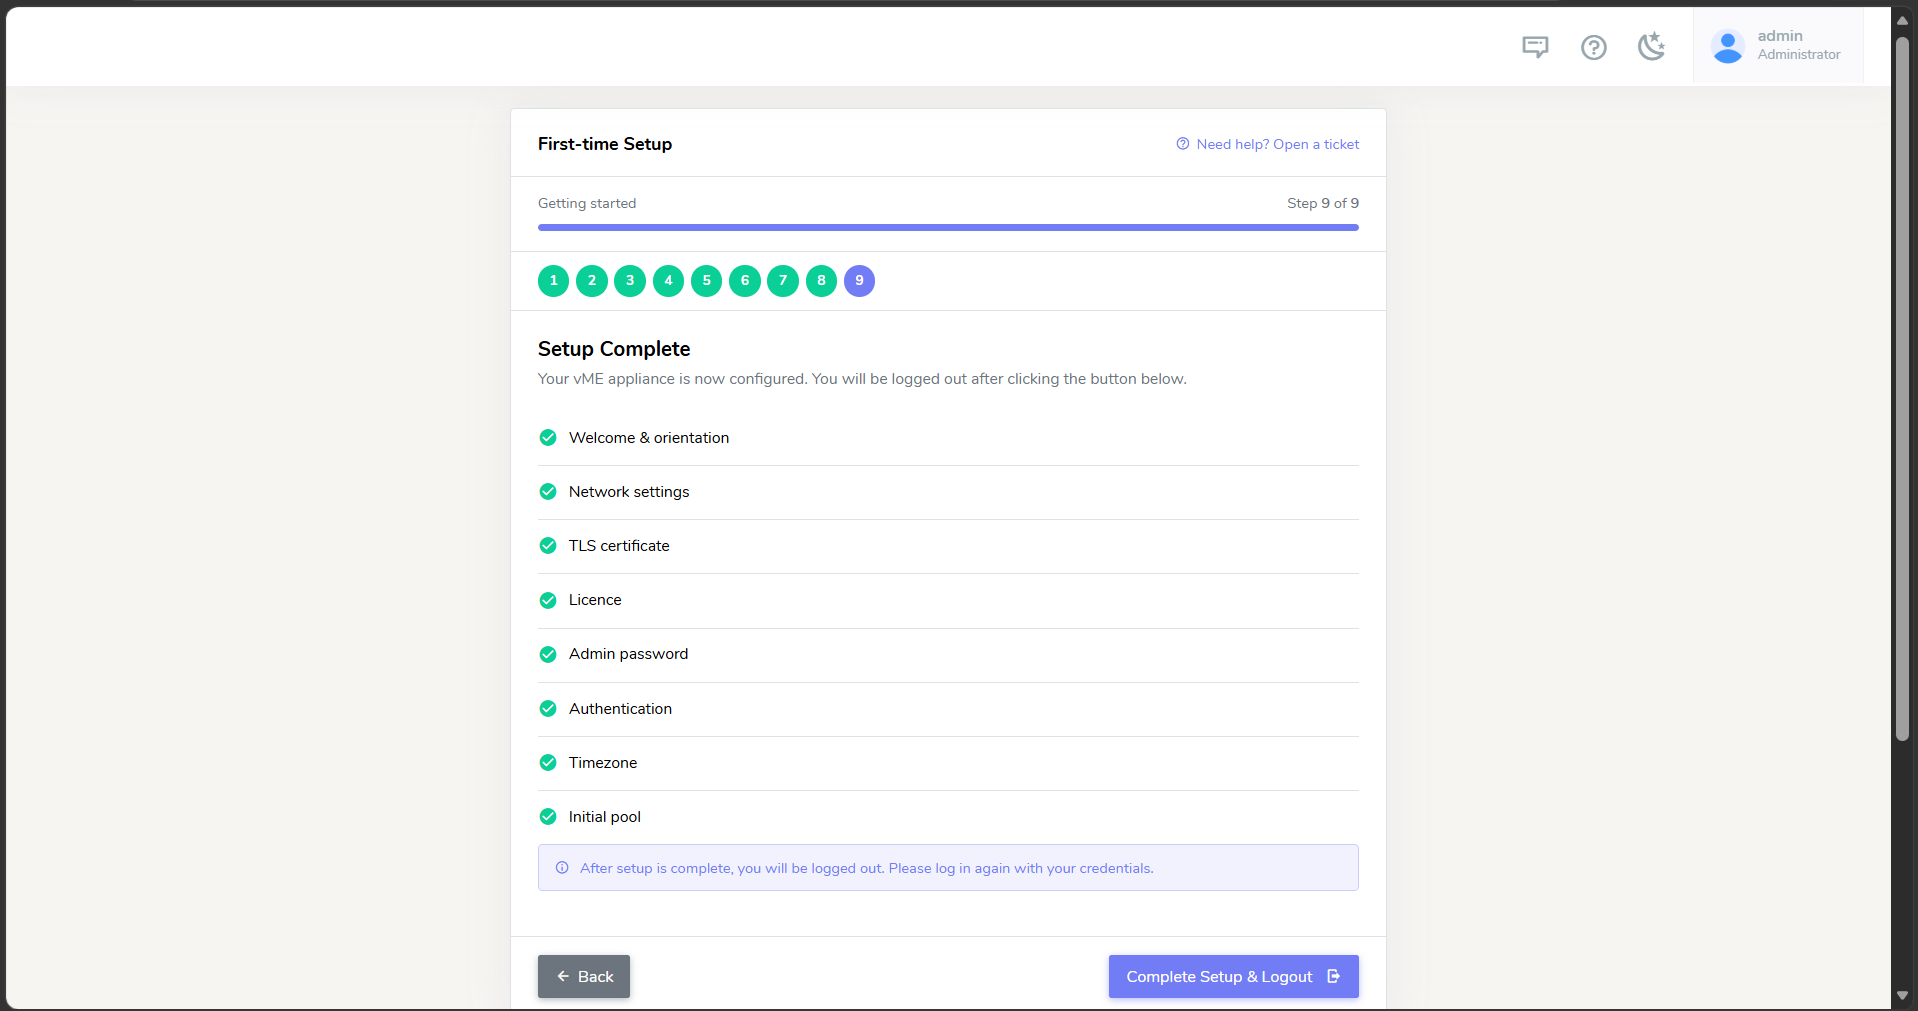Screen dimensions: 1918x1011
Task: Click the green check beside Network settings
Action: pyautogui.click(x=548, y=492)
